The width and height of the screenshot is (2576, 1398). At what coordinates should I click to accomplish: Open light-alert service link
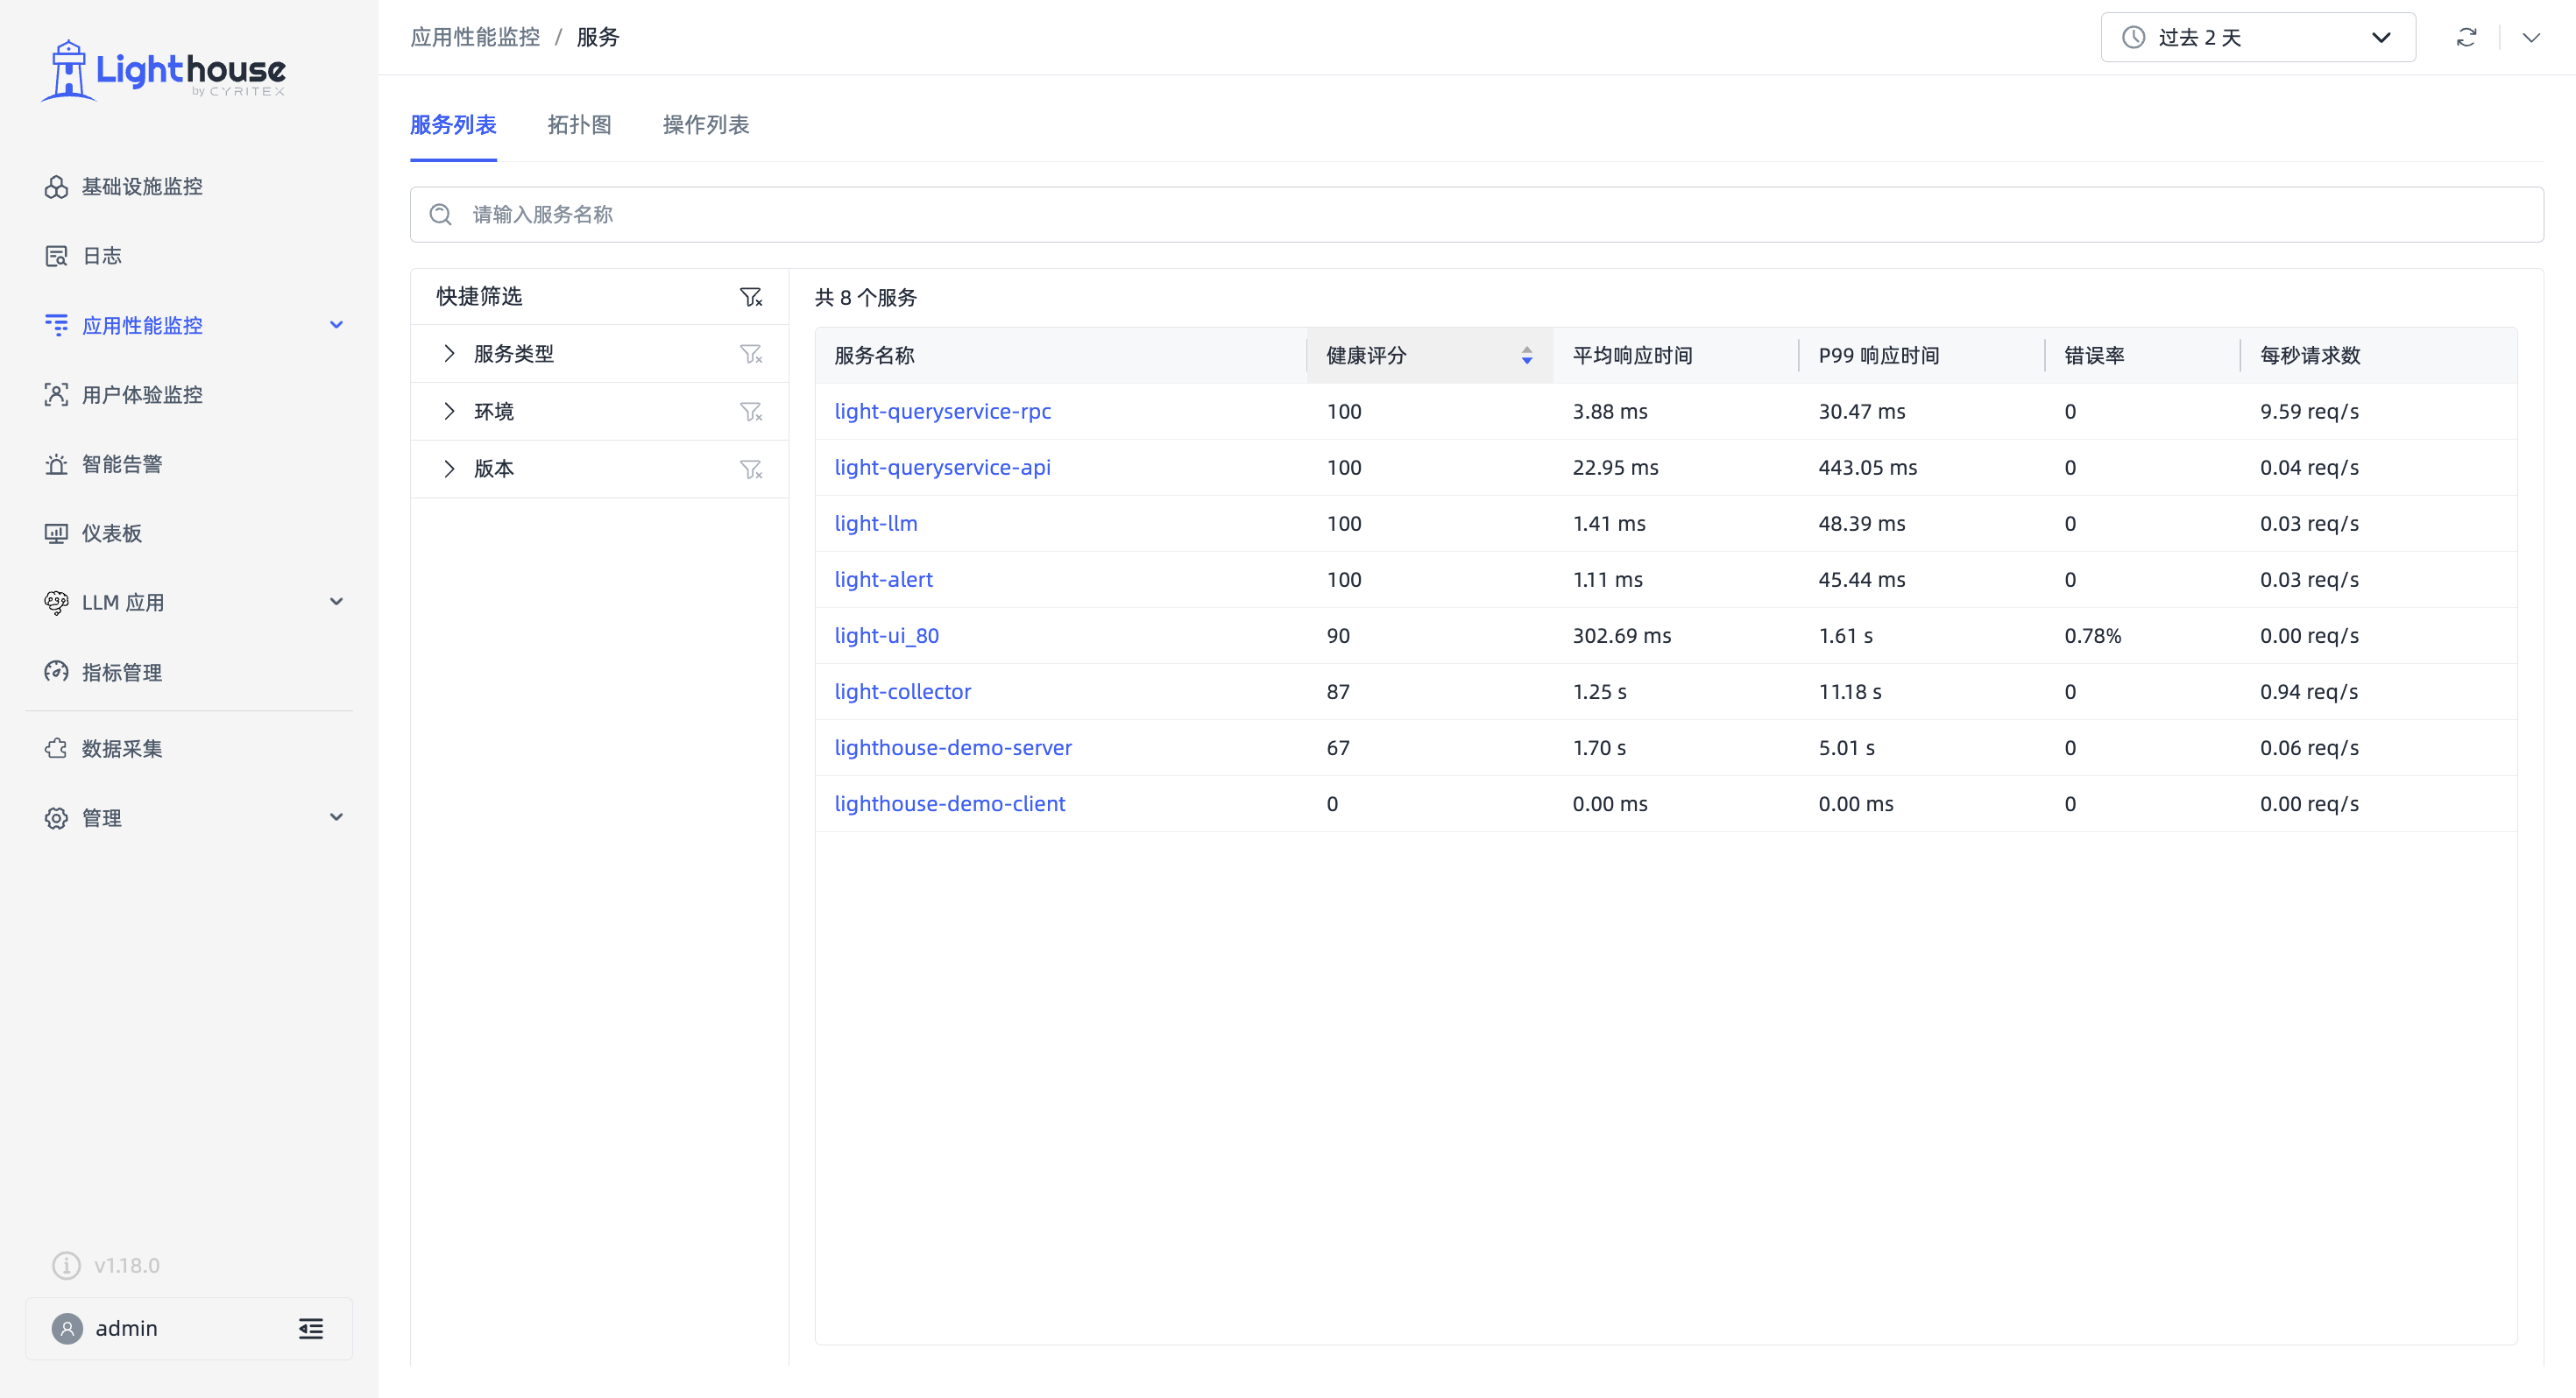tap(883, 579)
